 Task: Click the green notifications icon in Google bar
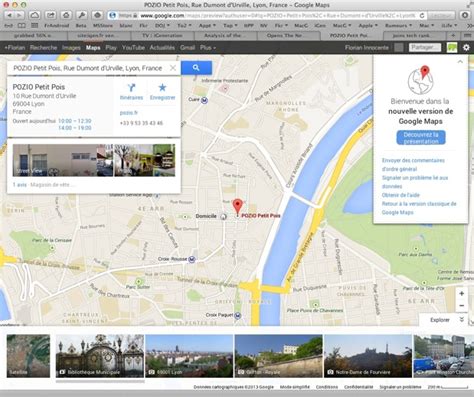click(x=452, y=48)
